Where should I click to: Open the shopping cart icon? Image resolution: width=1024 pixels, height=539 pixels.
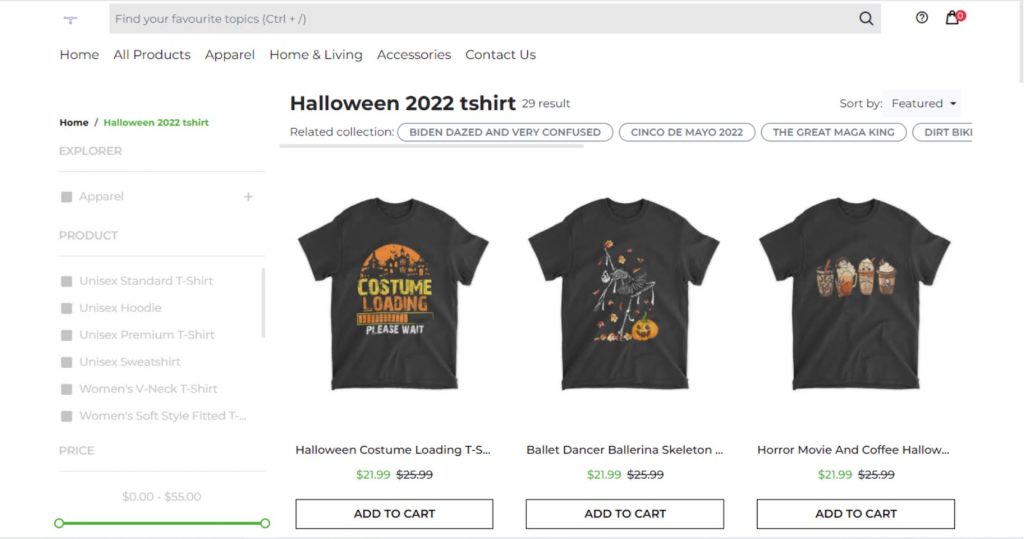(x=952, y=17)
